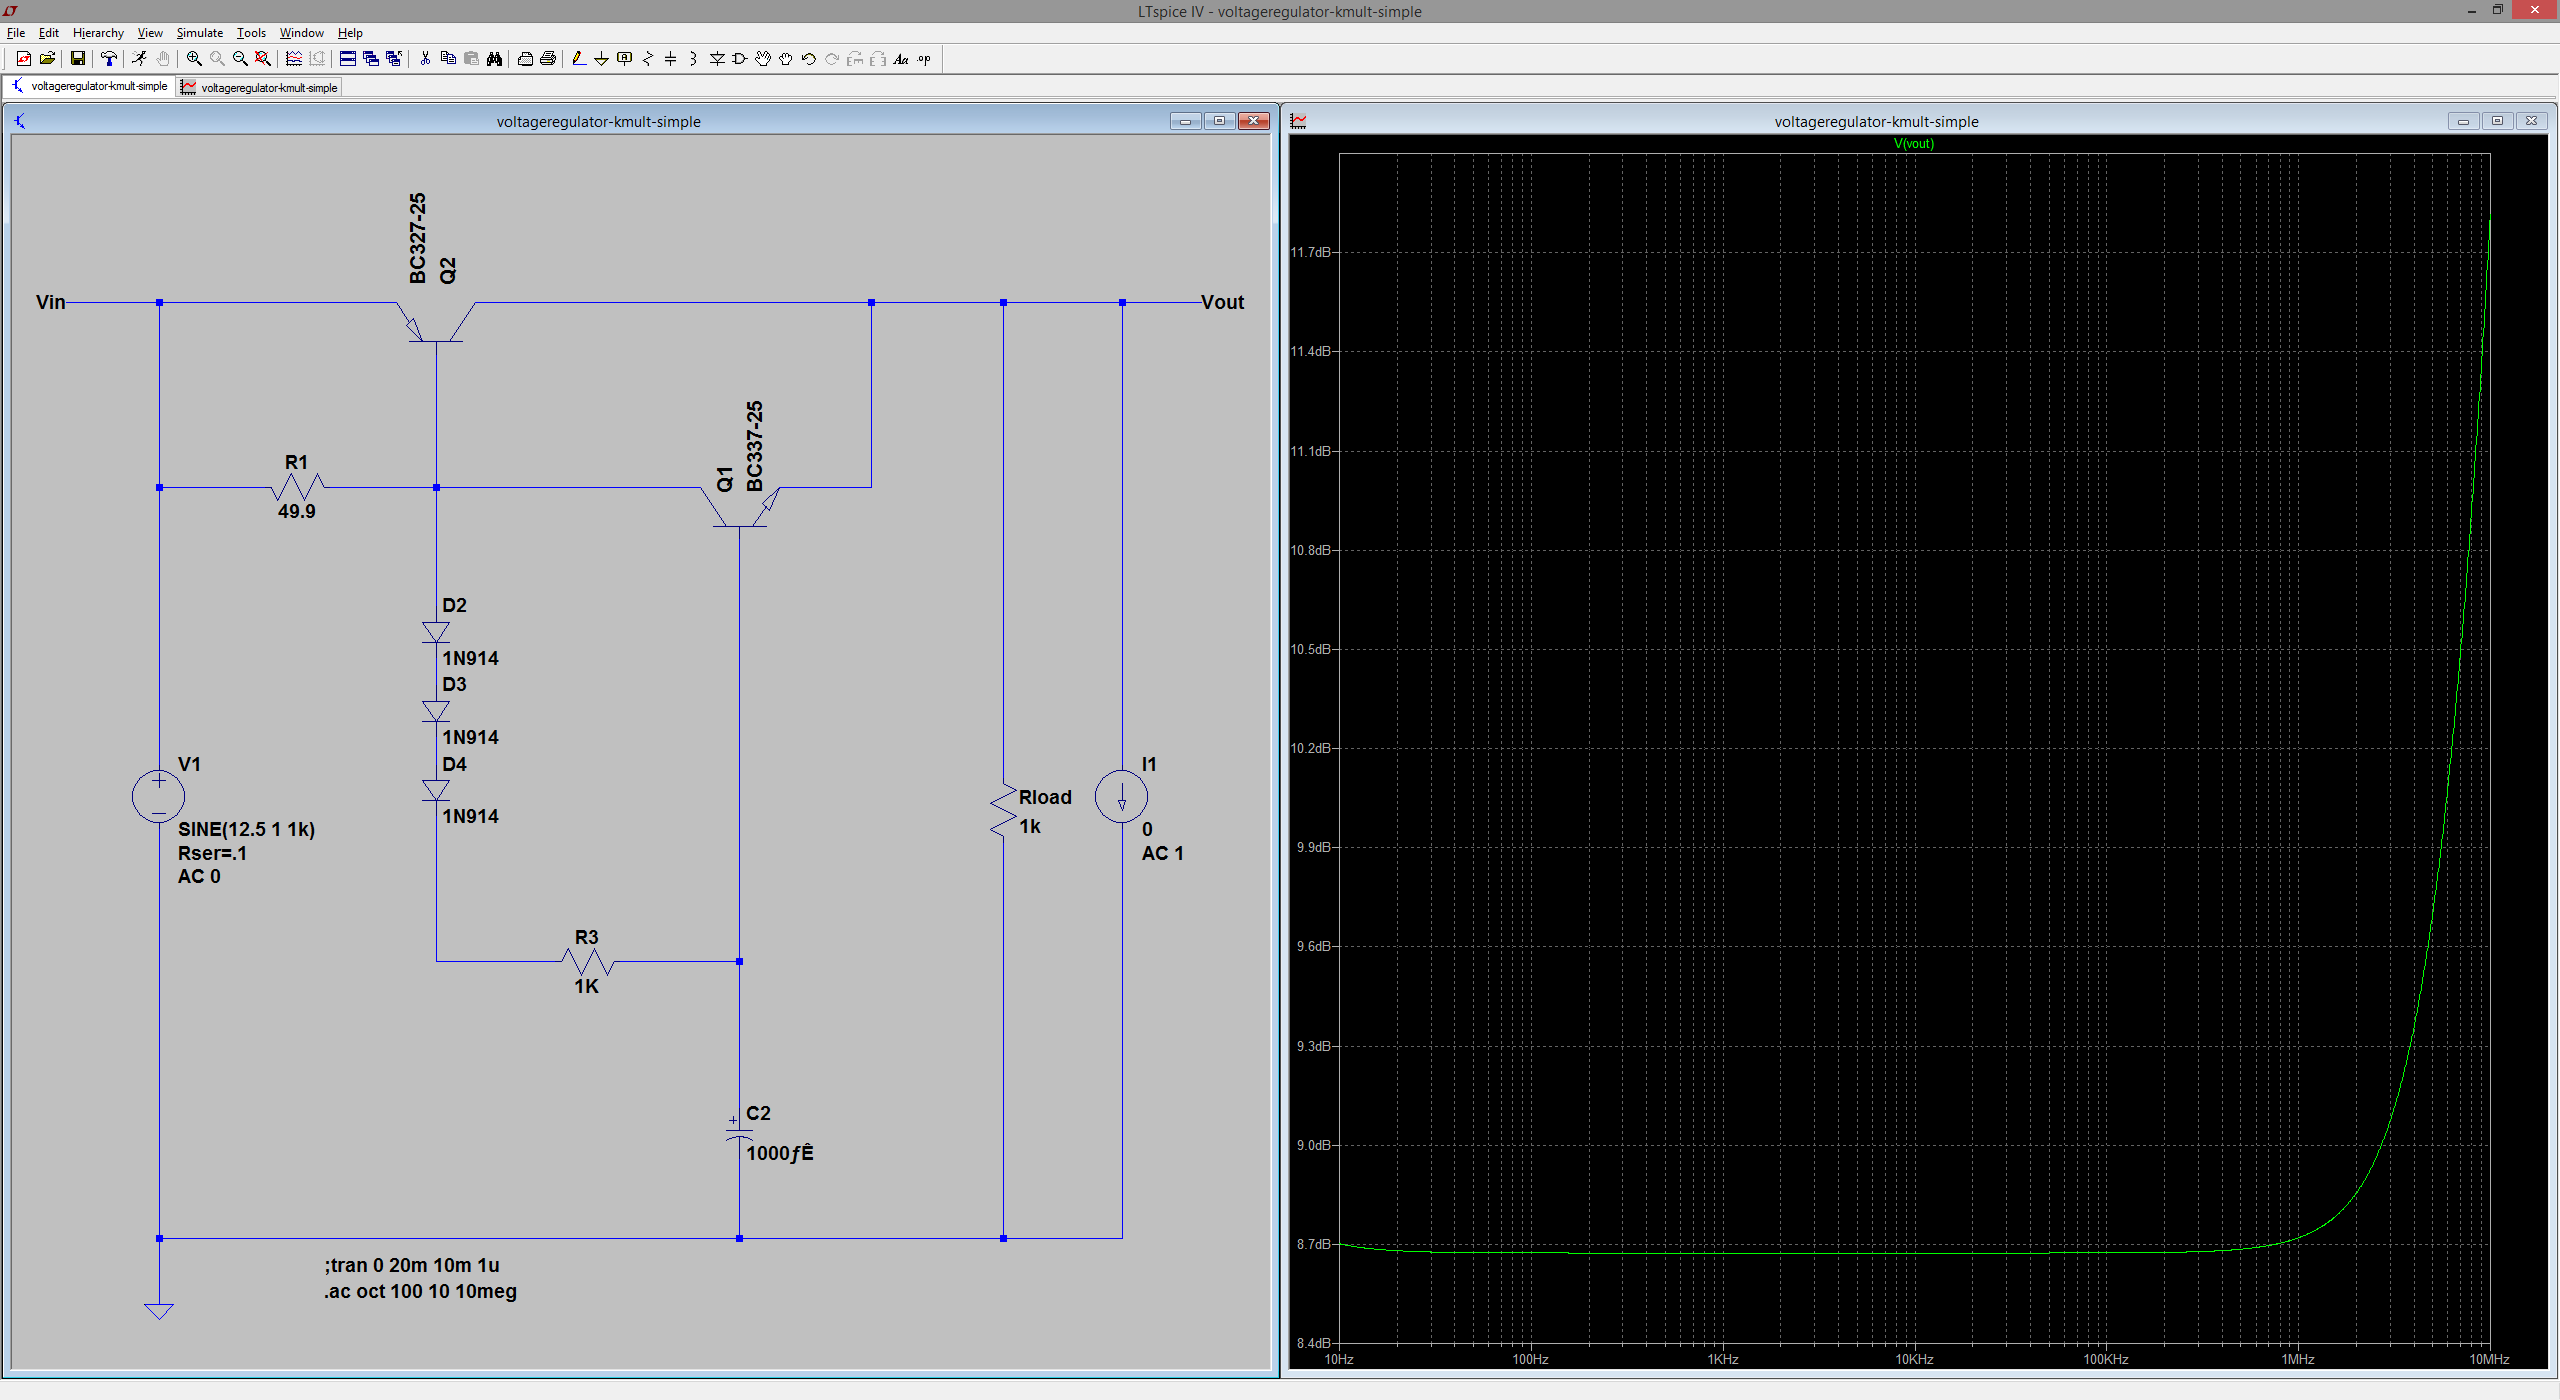2560x1400 pixels.
Task: Click the V(vout) trace label
Action: pos(1914,144)
